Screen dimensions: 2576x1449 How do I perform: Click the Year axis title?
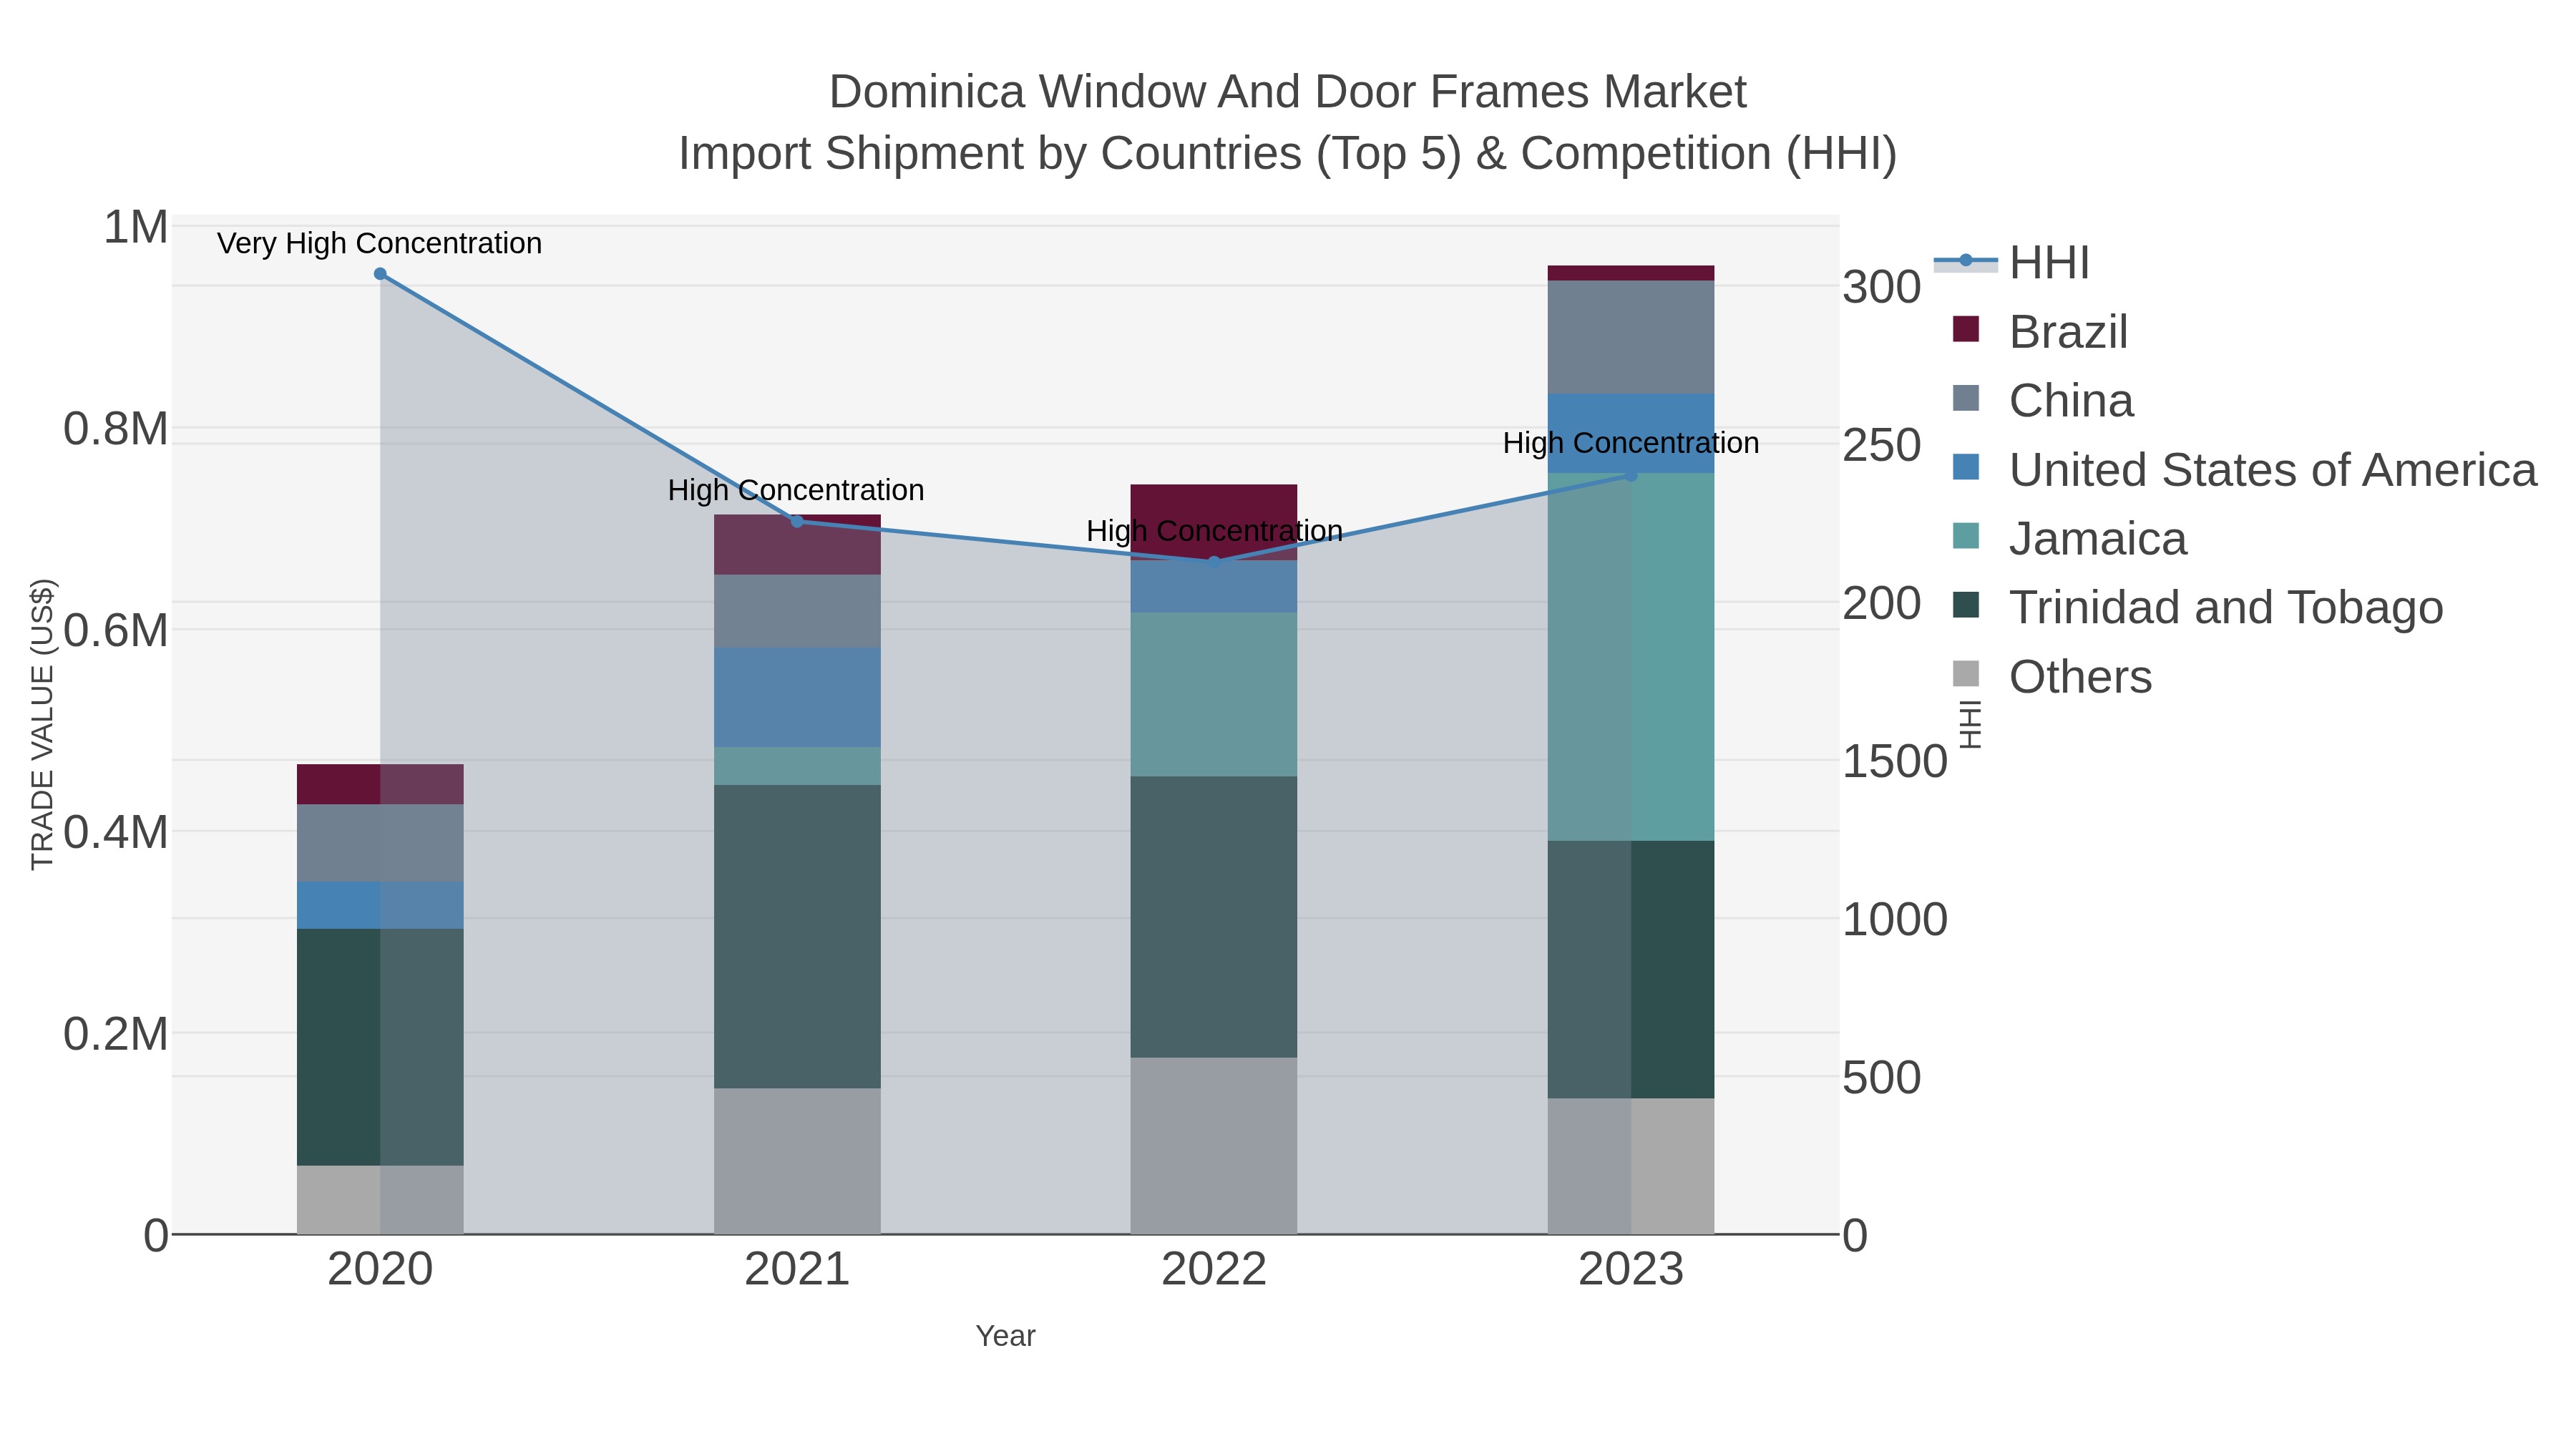1005,1336
